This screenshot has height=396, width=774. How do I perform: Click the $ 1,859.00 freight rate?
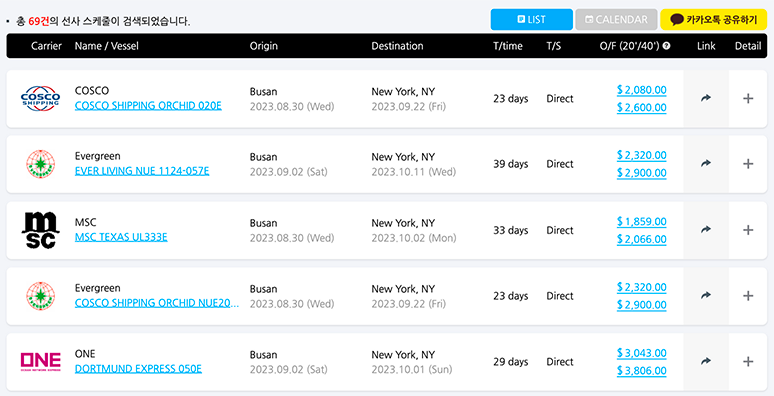tap(642, 222)
